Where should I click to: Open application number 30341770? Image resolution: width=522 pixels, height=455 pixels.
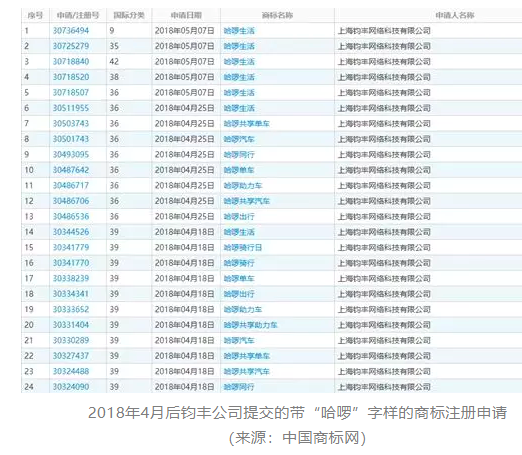click(x=71, y=263)
